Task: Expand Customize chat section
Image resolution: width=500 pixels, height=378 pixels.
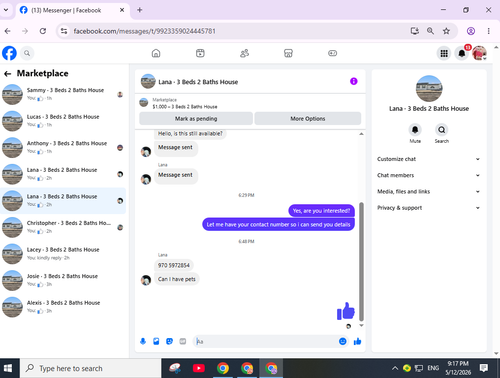Action: pyautogui.click(x=429, y=159)
